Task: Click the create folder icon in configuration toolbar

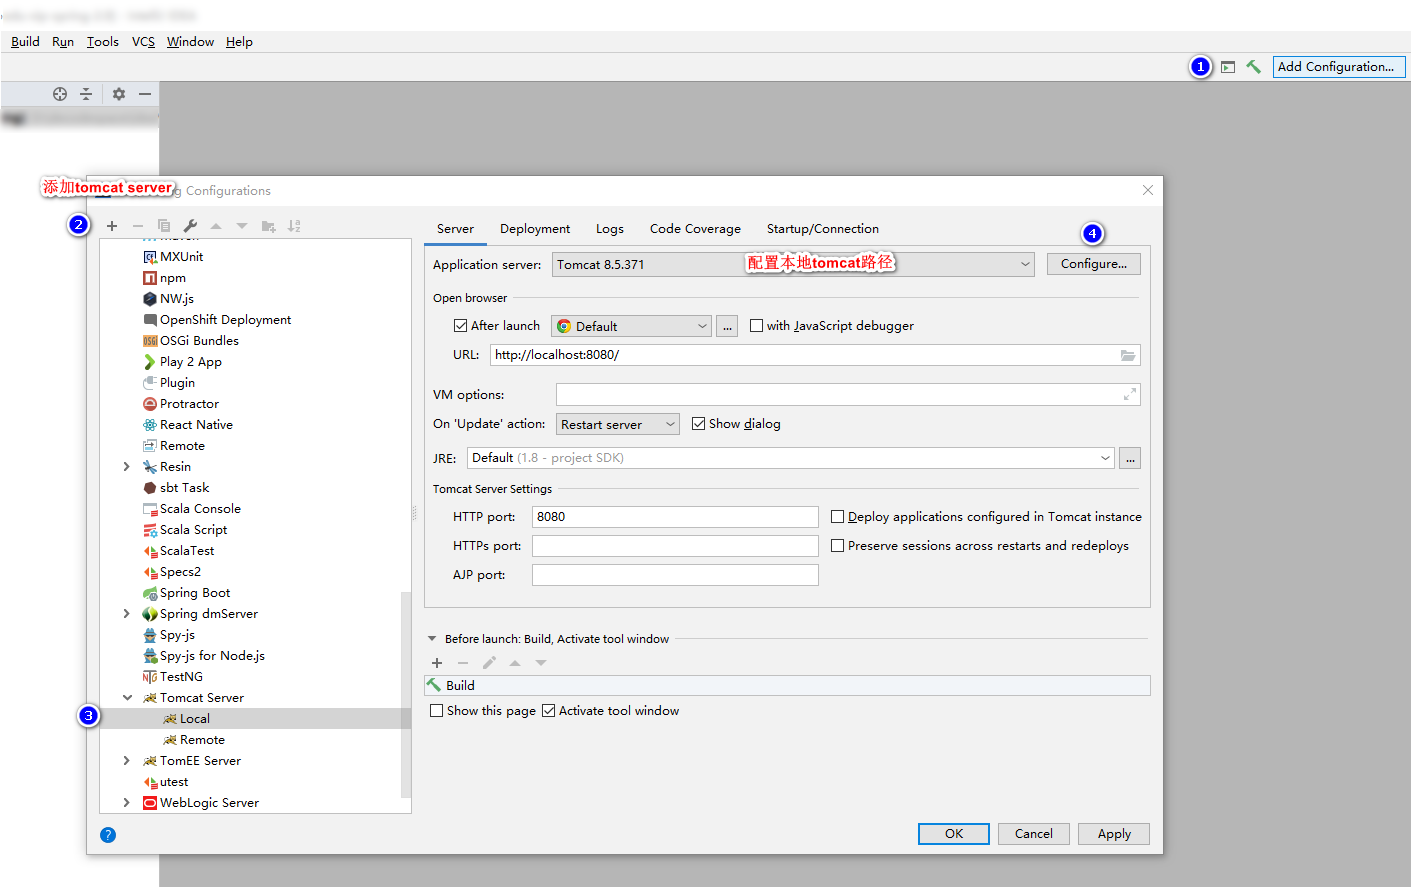Action: coord(268,226)
